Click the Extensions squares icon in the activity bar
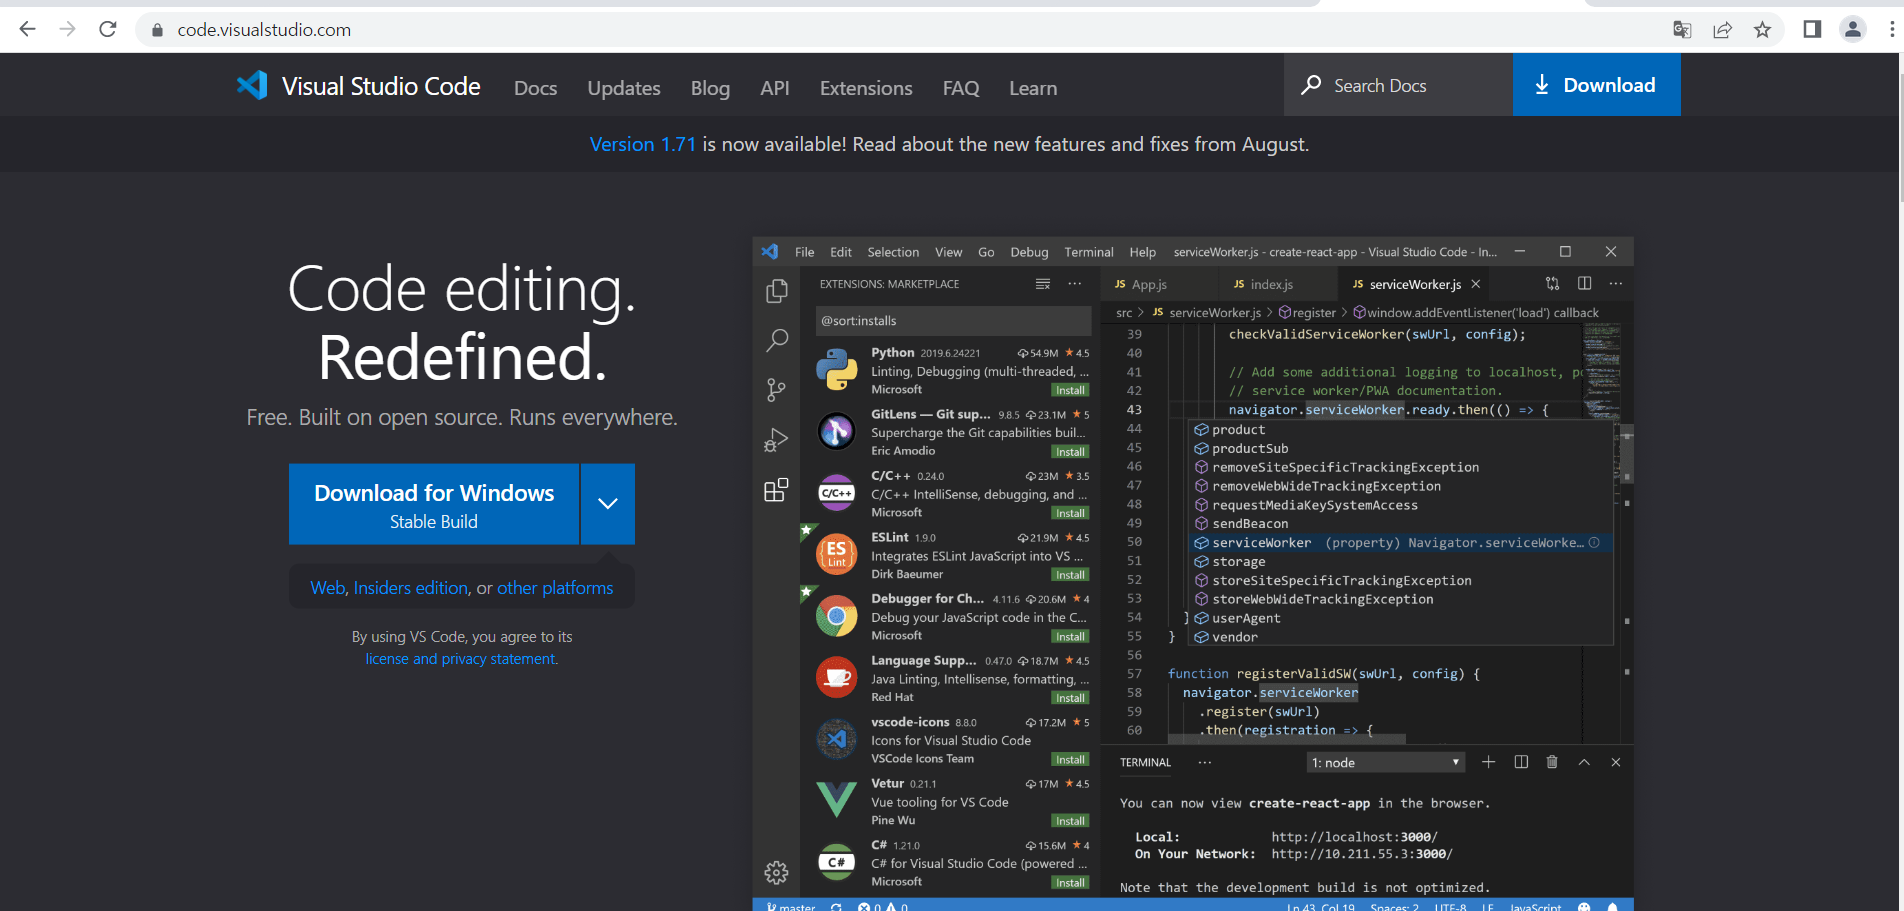Image resolution: width=1904 pixels, height=911 pixels. click(x=776, y=490)
